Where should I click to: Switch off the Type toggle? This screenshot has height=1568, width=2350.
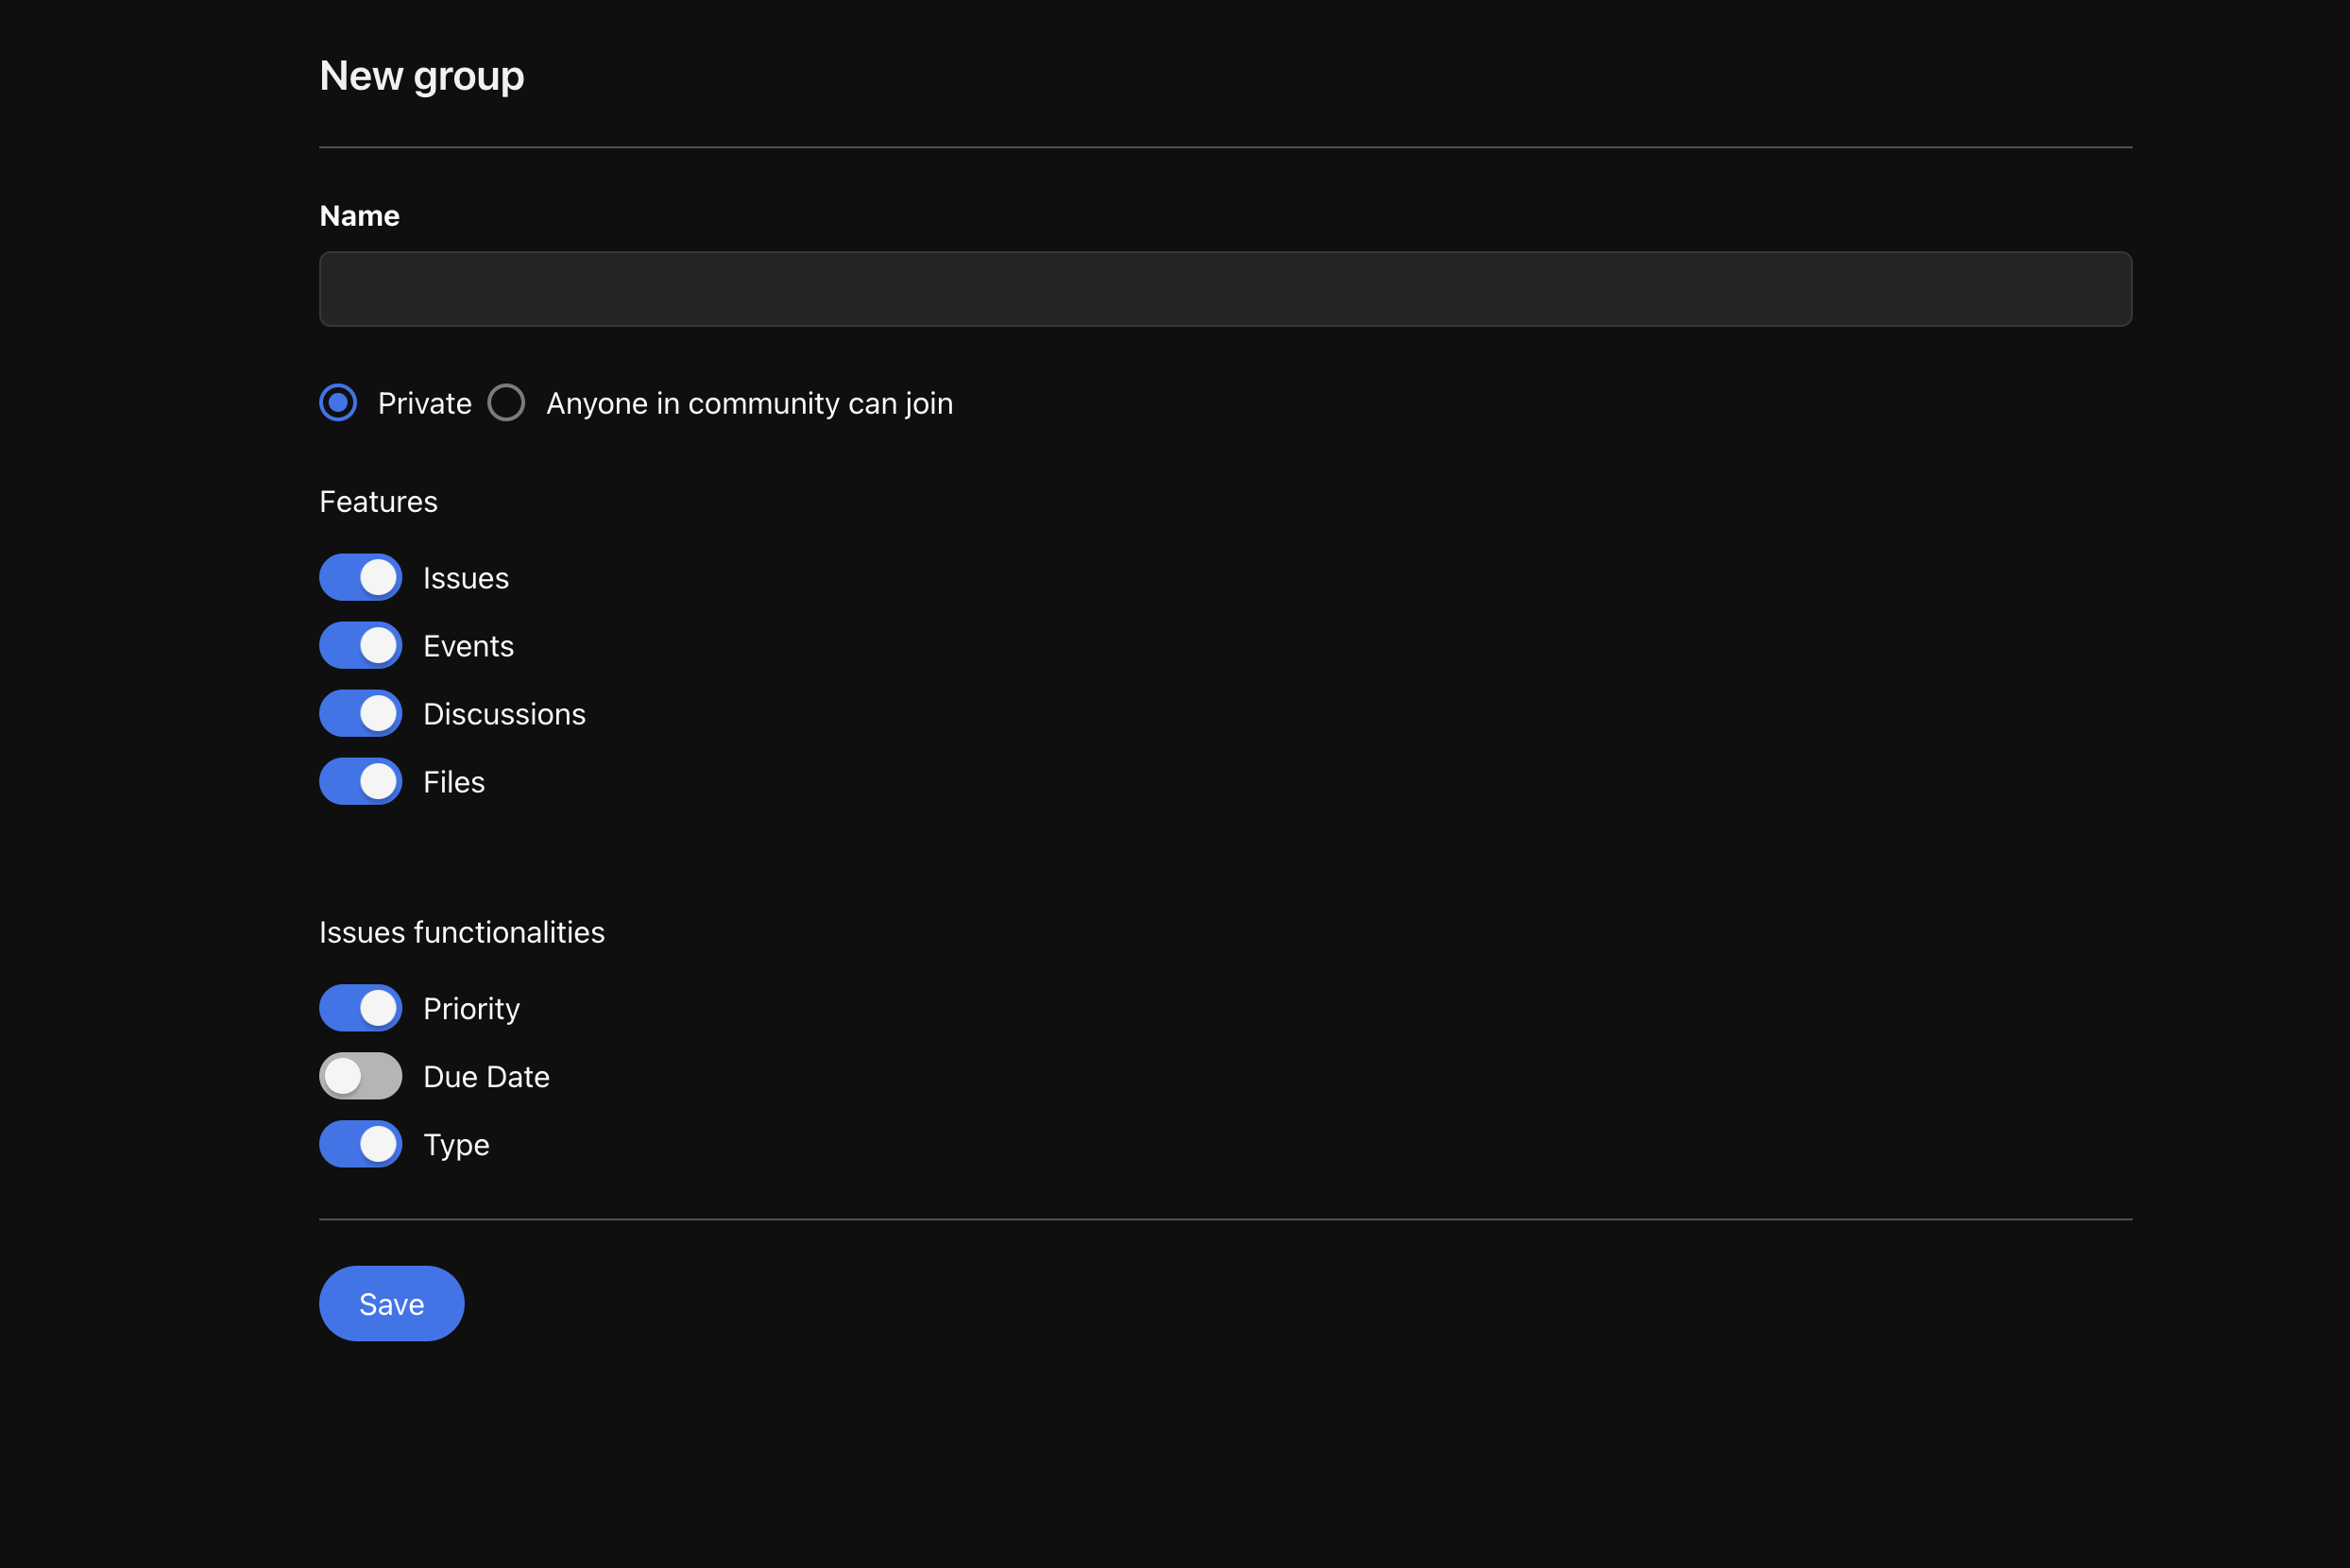coord(360,1144)
